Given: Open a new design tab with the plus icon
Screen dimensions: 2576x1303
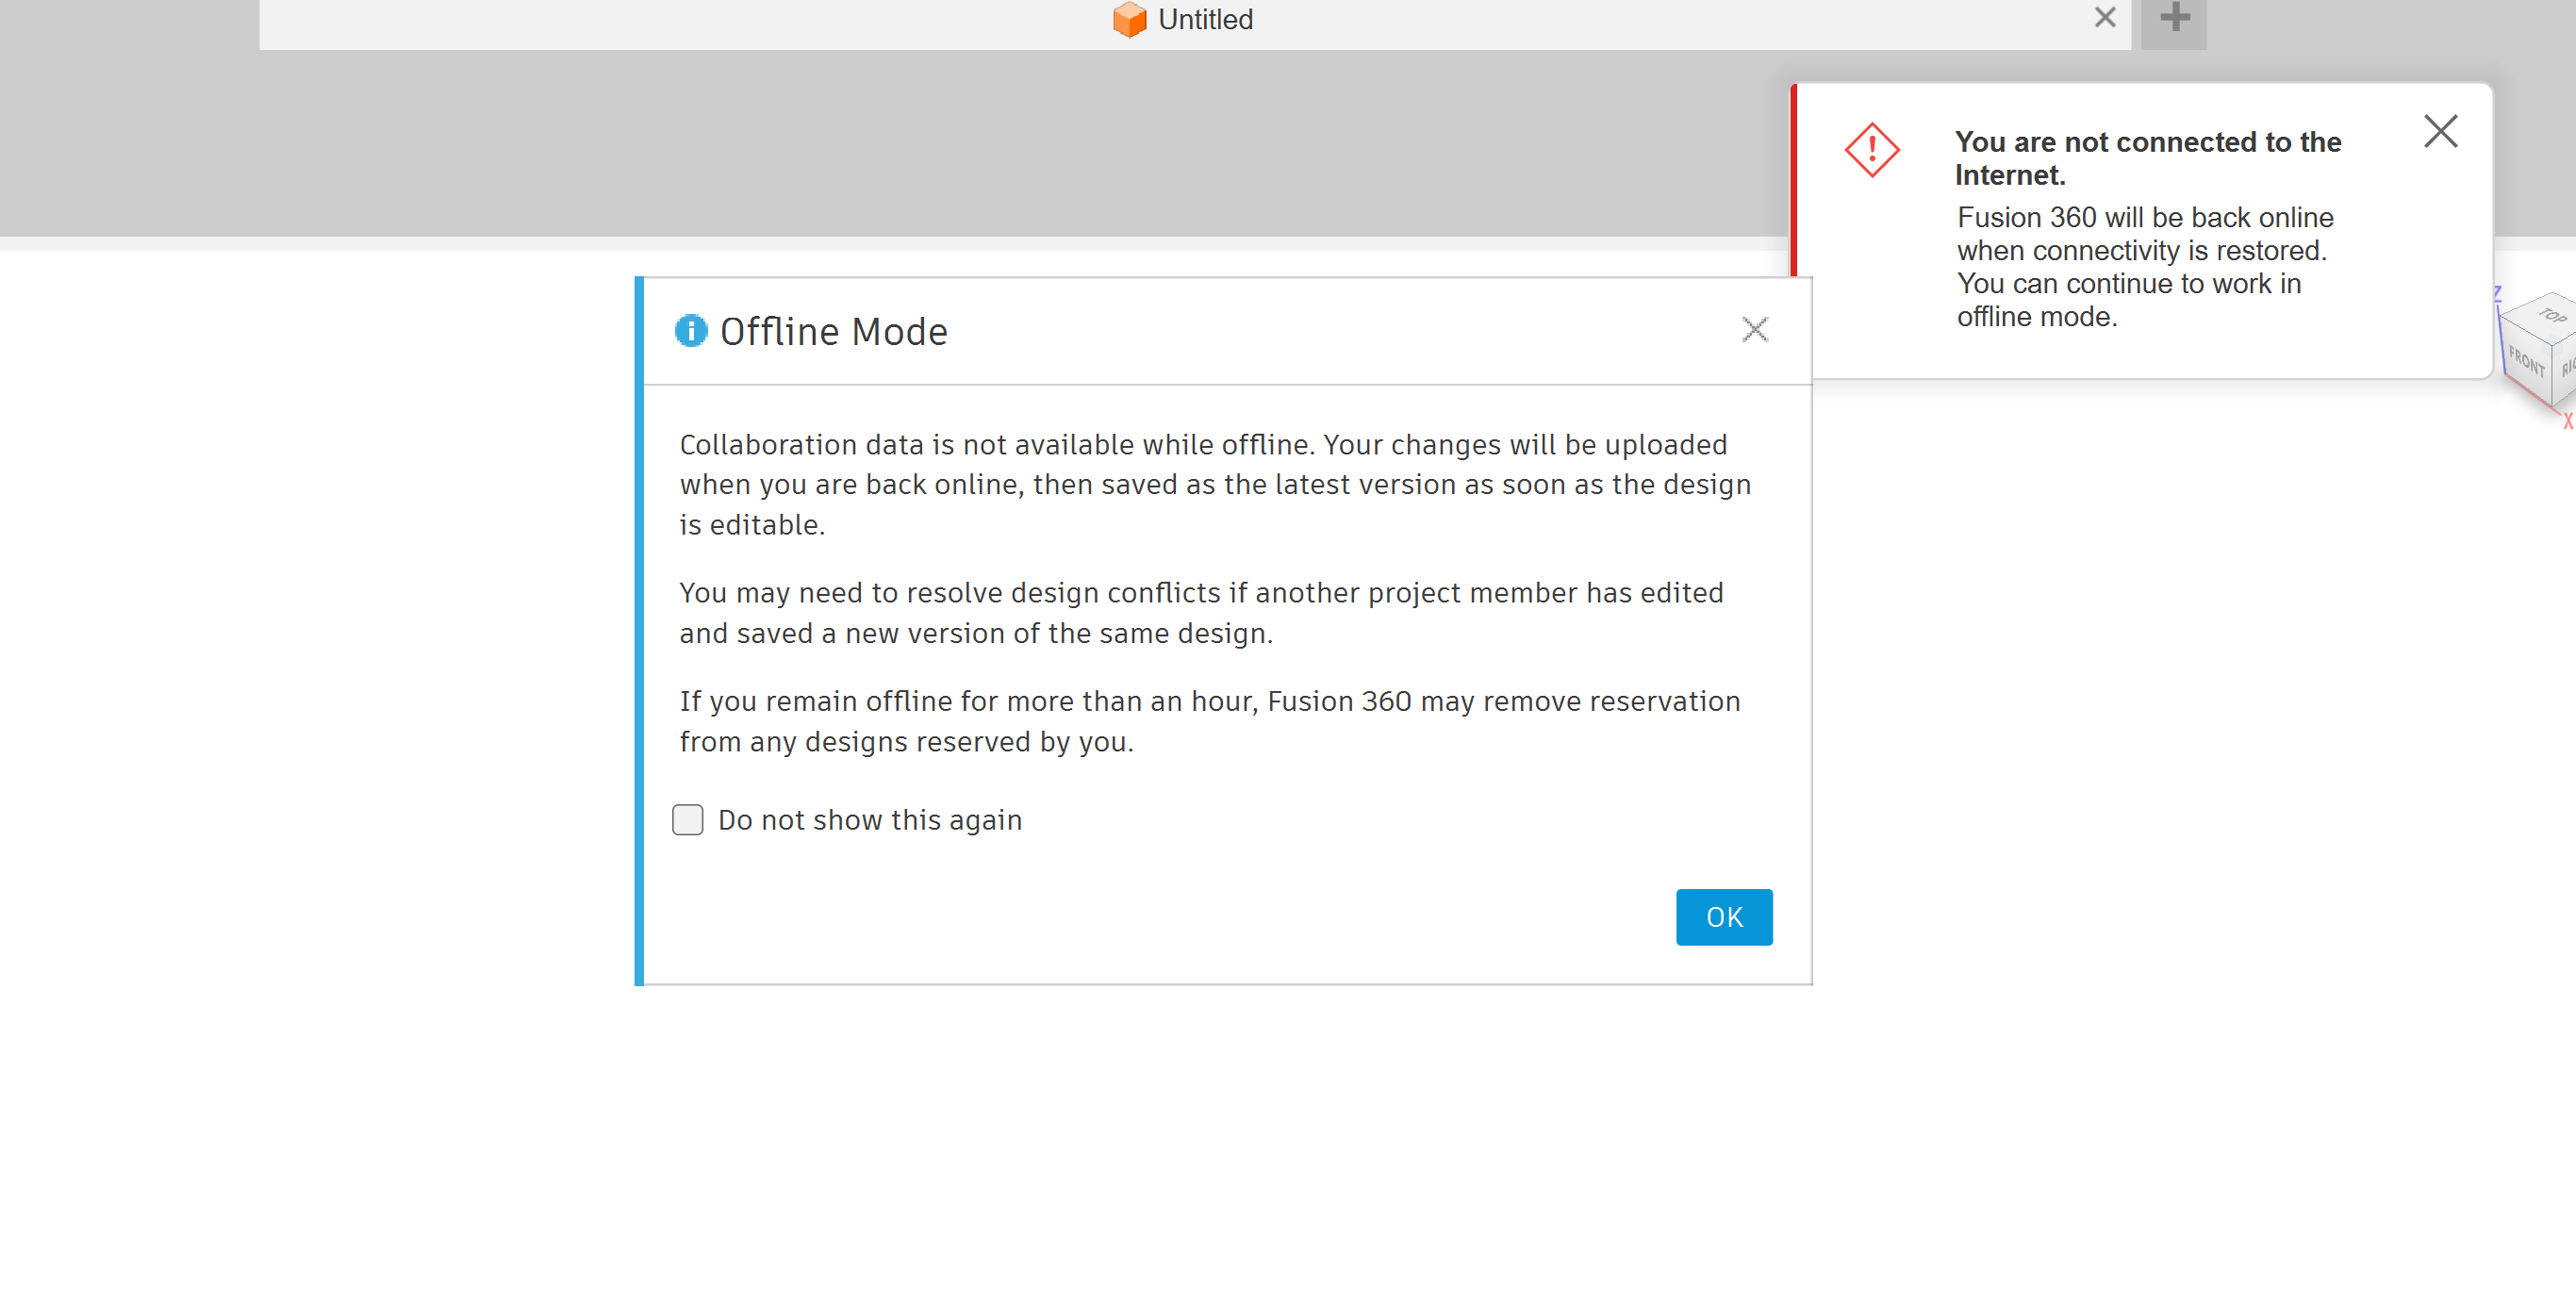Looking at the screenshot, I should pyautogui.click(x=2174, y=18).
